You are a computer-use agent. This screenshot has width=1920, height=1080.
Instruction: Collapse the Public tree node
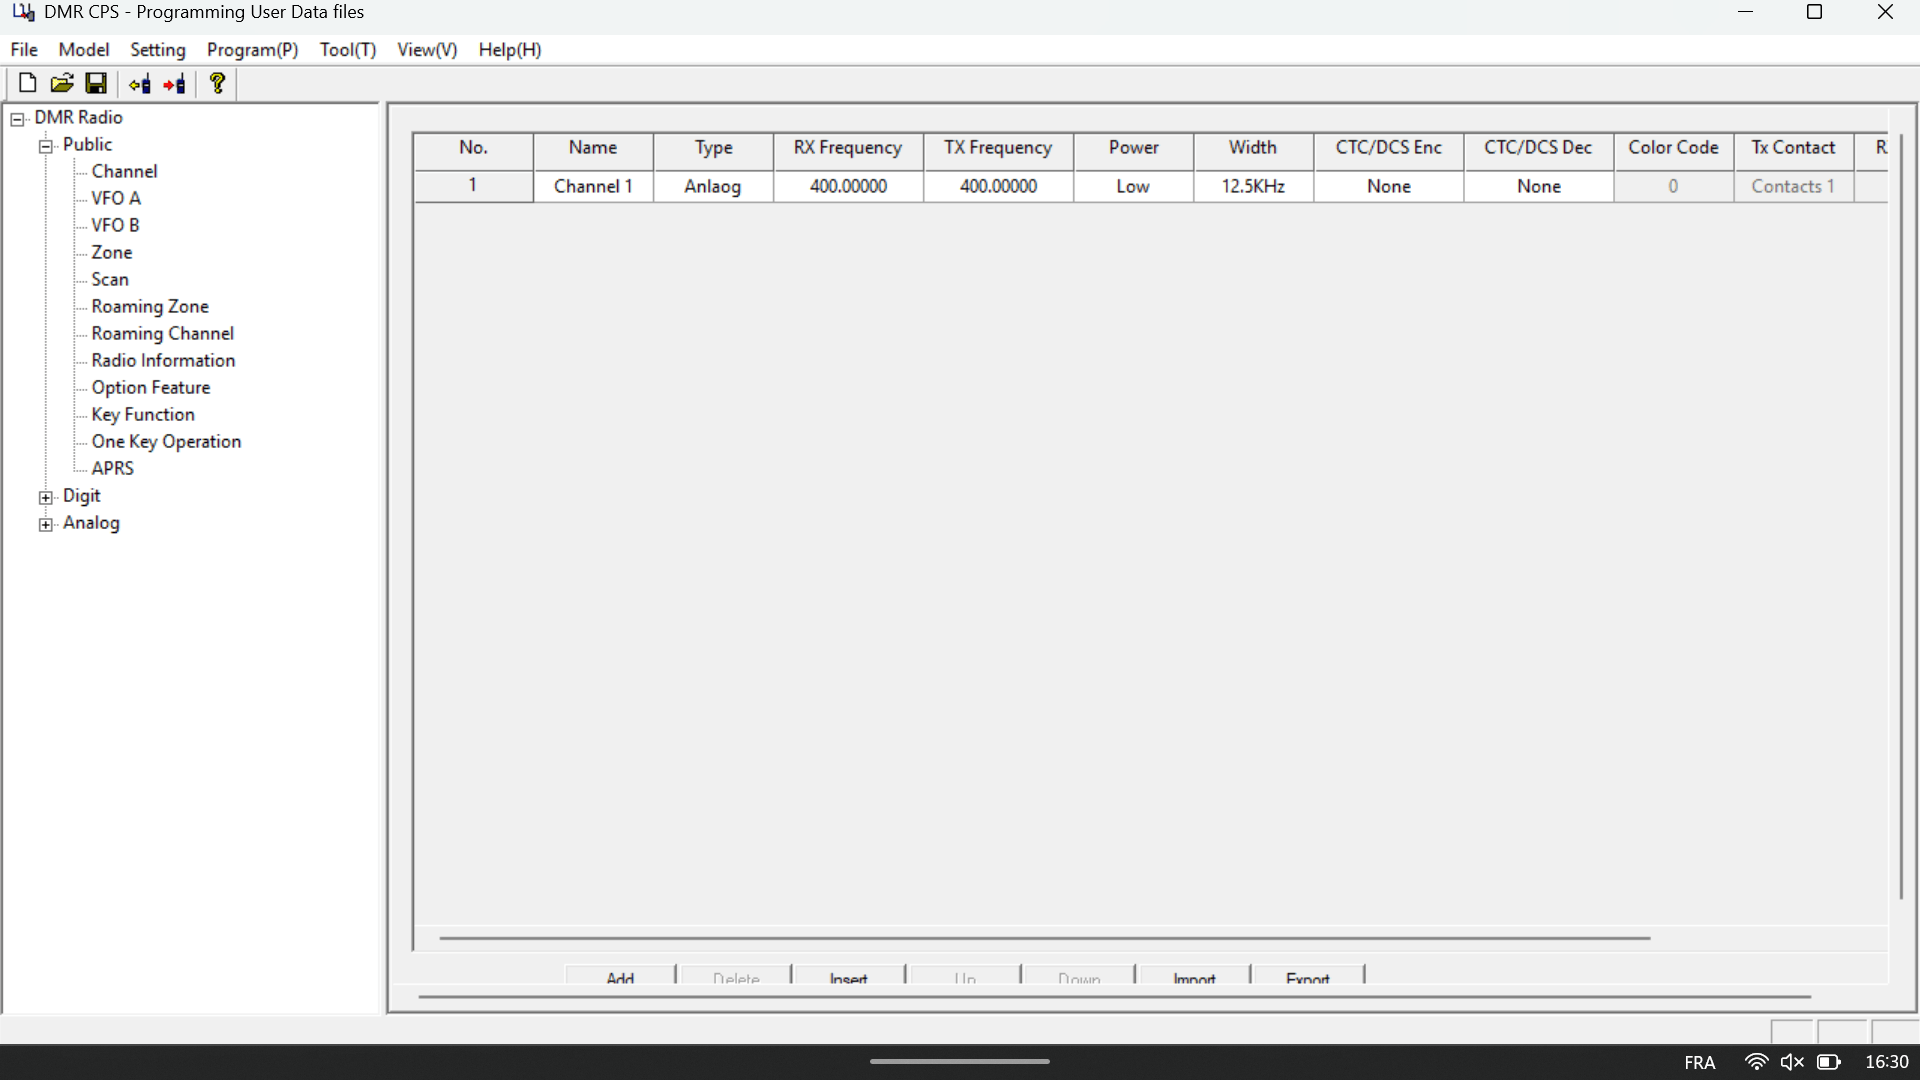tap(46, 147)
